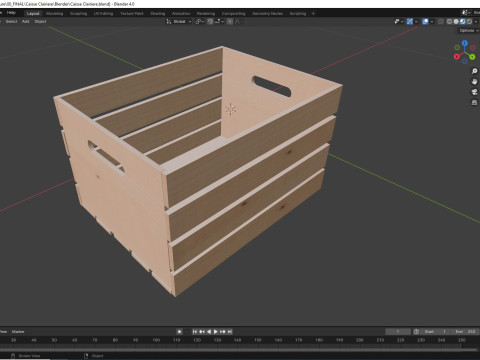Toggle the snapping magnet icon
The image size is (480, 360).
[210, 21]
